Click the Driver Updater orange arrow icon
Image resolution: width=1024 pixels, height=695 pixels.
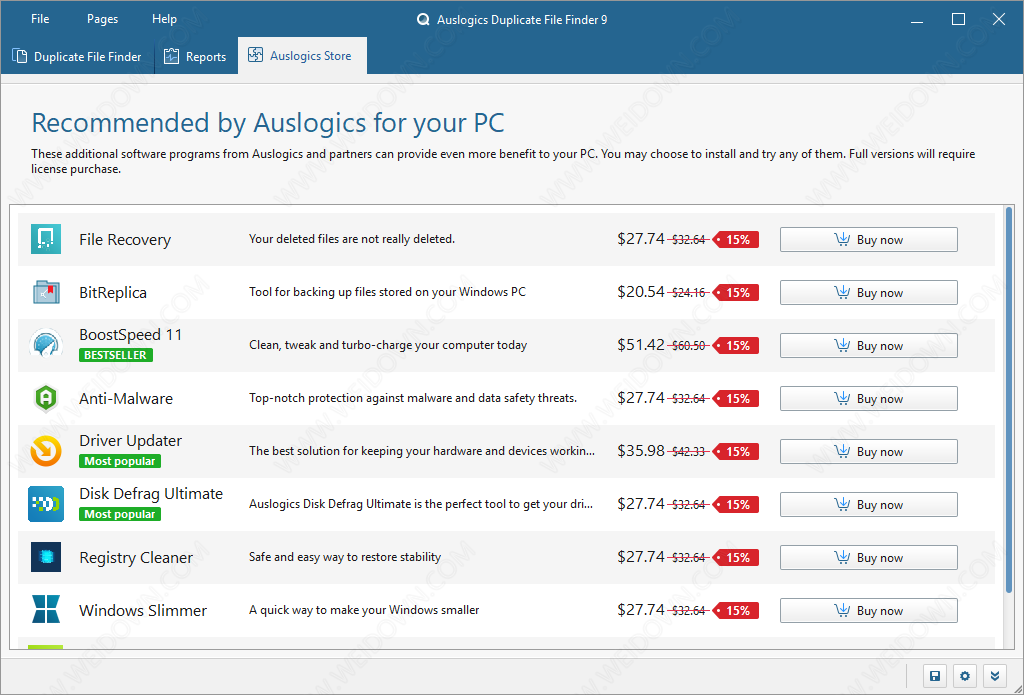[x=46, y=451]
